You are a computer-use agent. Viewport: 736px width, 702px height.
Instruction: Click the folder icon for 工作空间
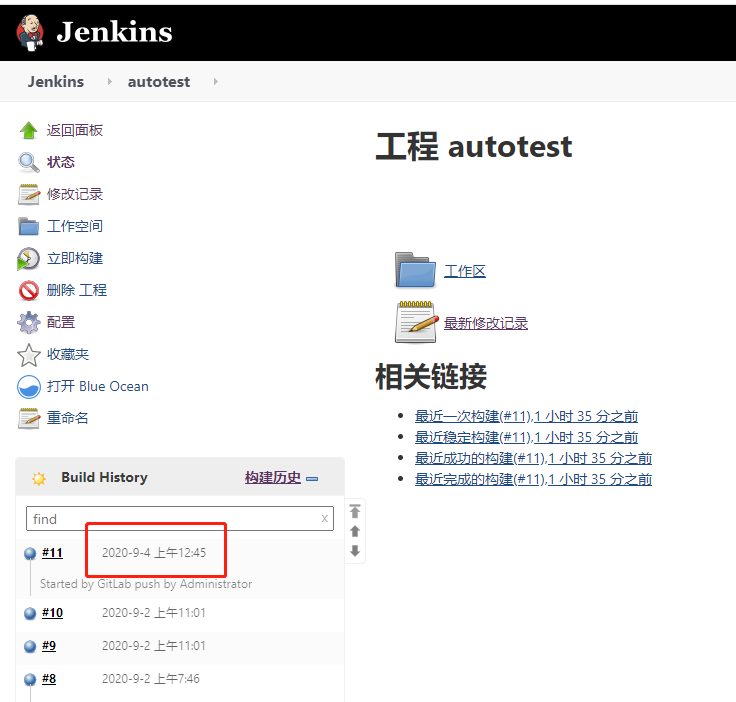pos(29,226)
